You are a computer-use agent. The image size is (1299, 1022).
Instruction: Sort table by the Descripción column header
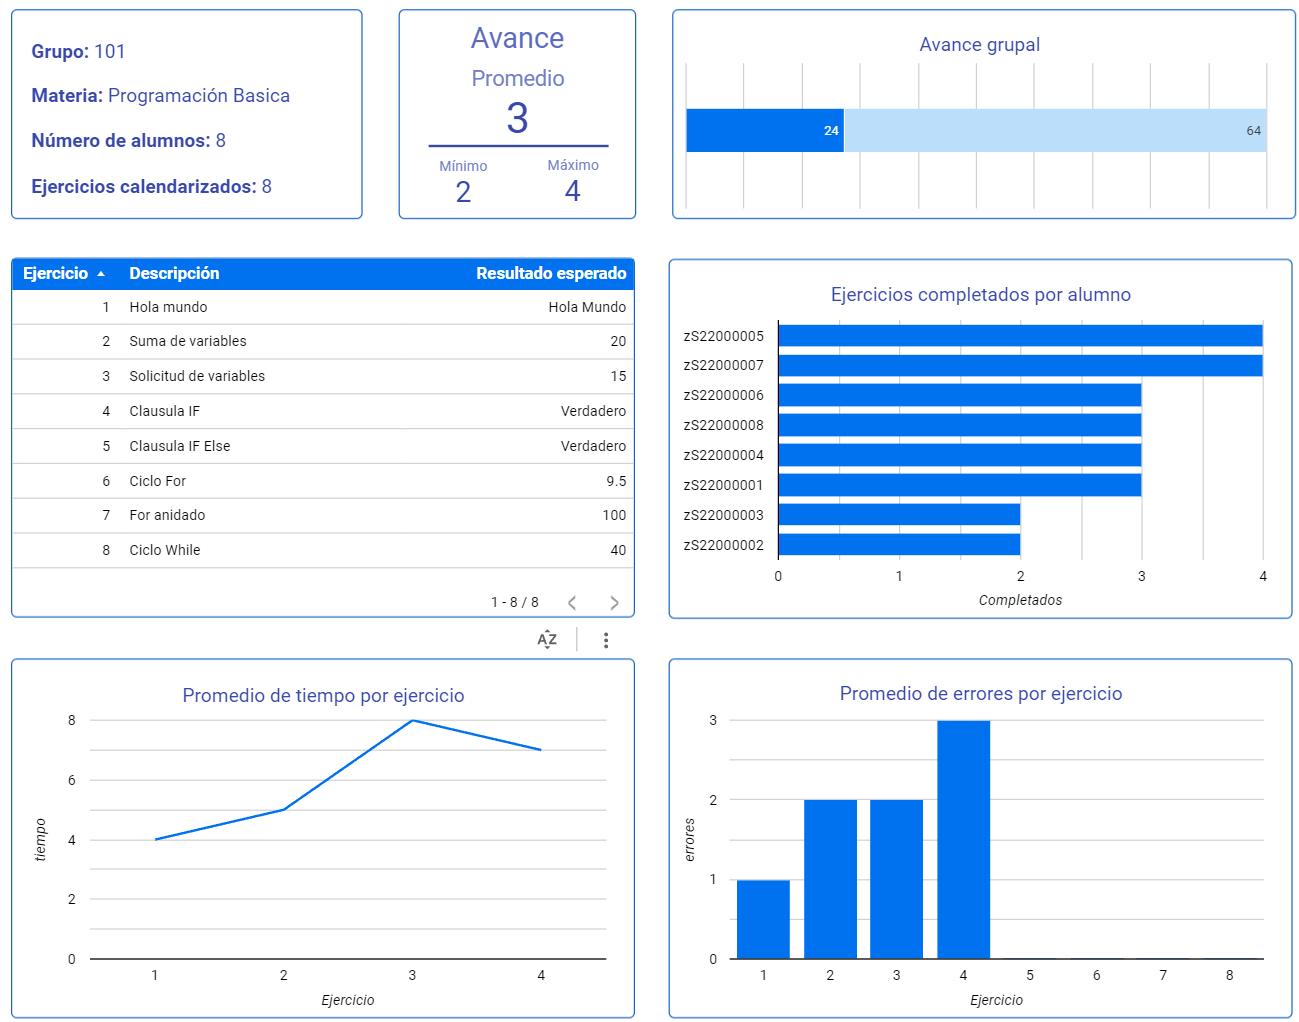(x=174, y=273)
